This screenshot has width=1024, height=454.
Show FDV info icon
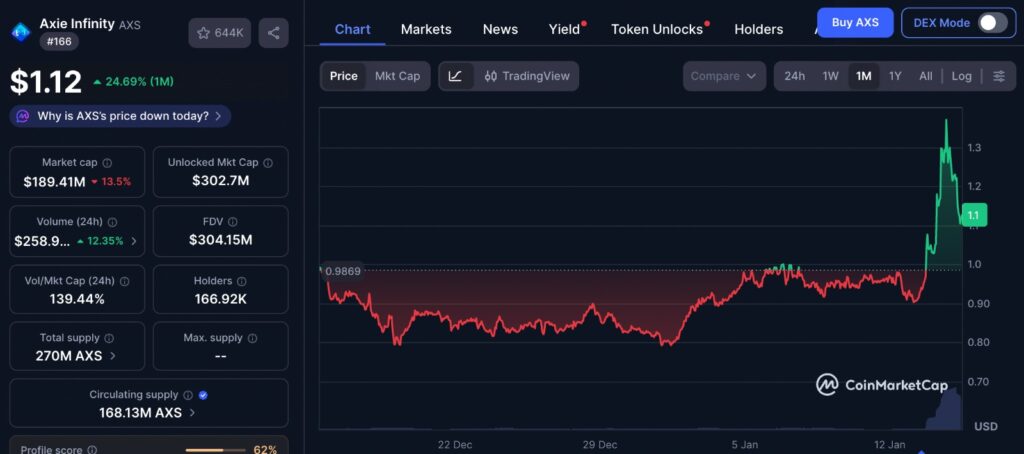coord(232,222)
